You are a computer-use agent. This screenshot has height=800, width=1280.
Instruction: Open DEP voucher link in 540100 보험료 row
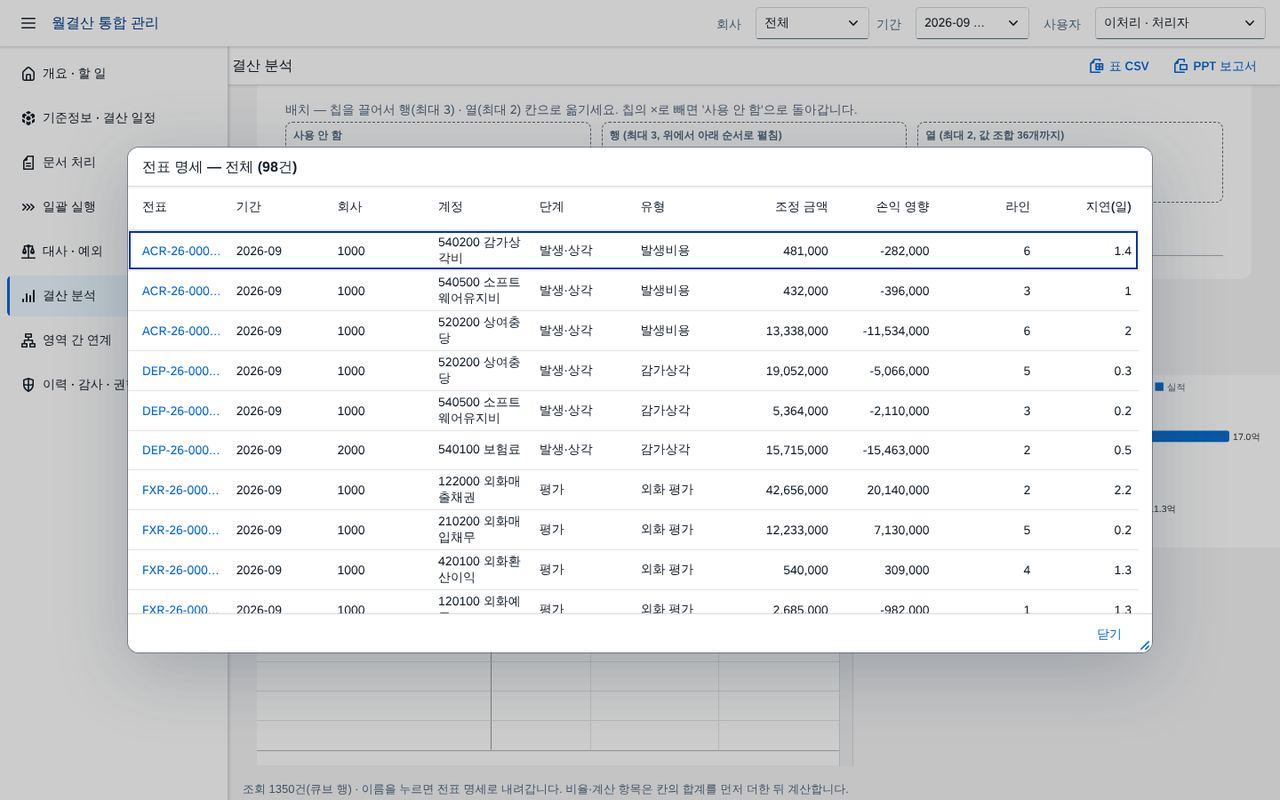point(181,450)
